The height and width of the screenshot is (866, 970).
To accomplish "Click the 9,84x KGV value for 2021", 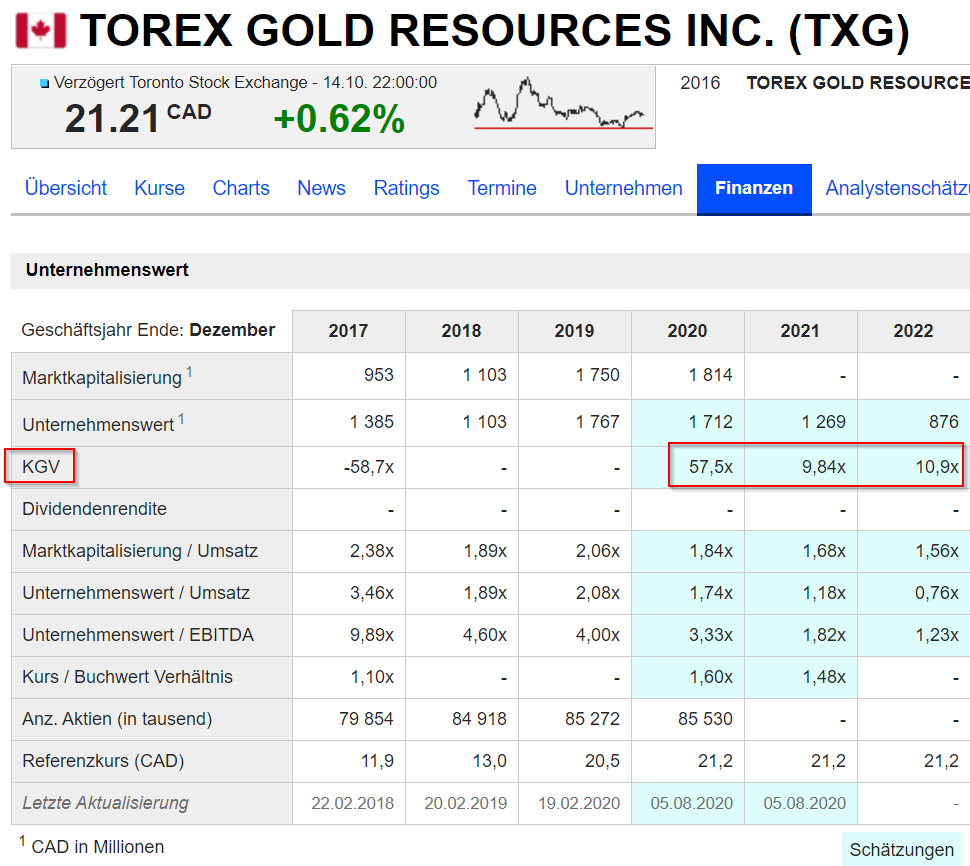I will (823, 467).
